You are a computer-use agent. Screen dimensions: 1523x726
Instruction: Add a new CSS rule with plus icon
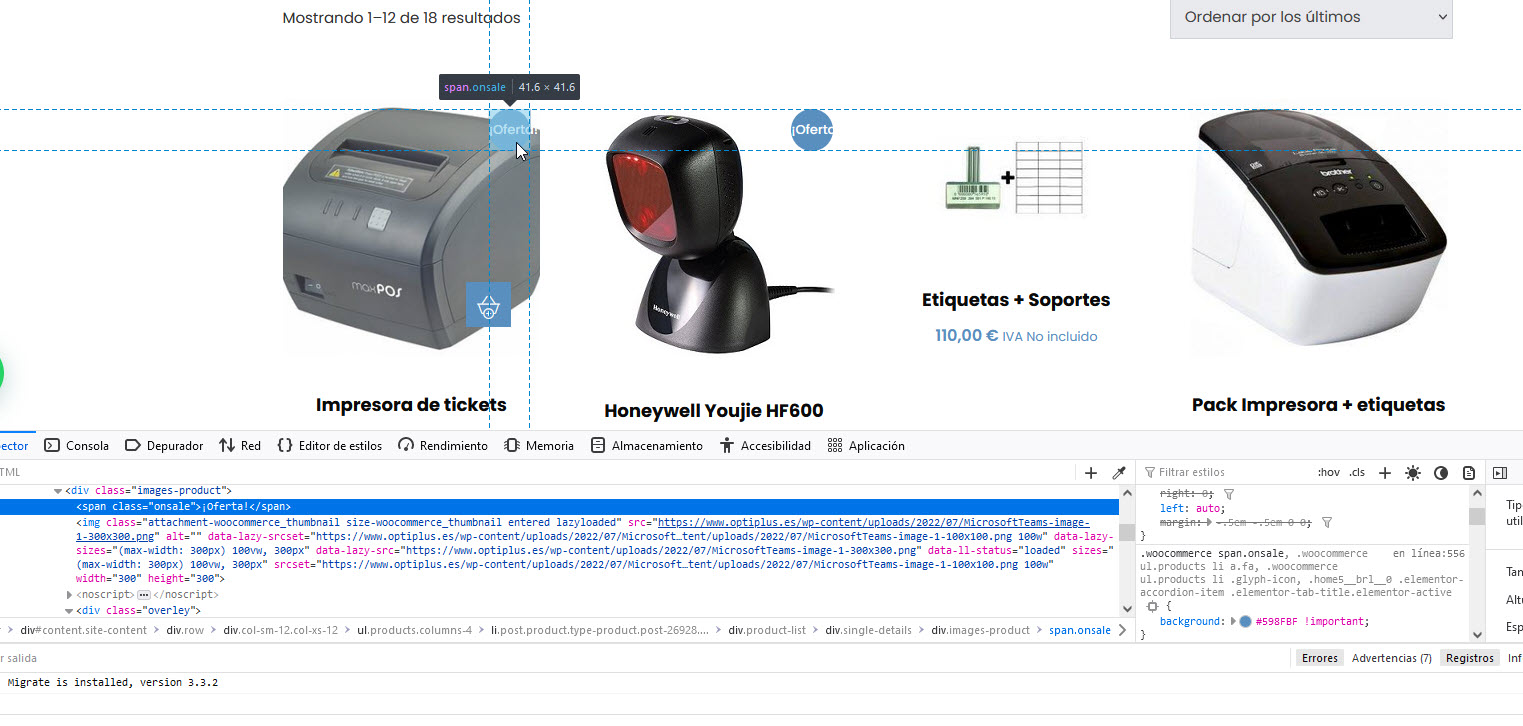[1385, 472]
